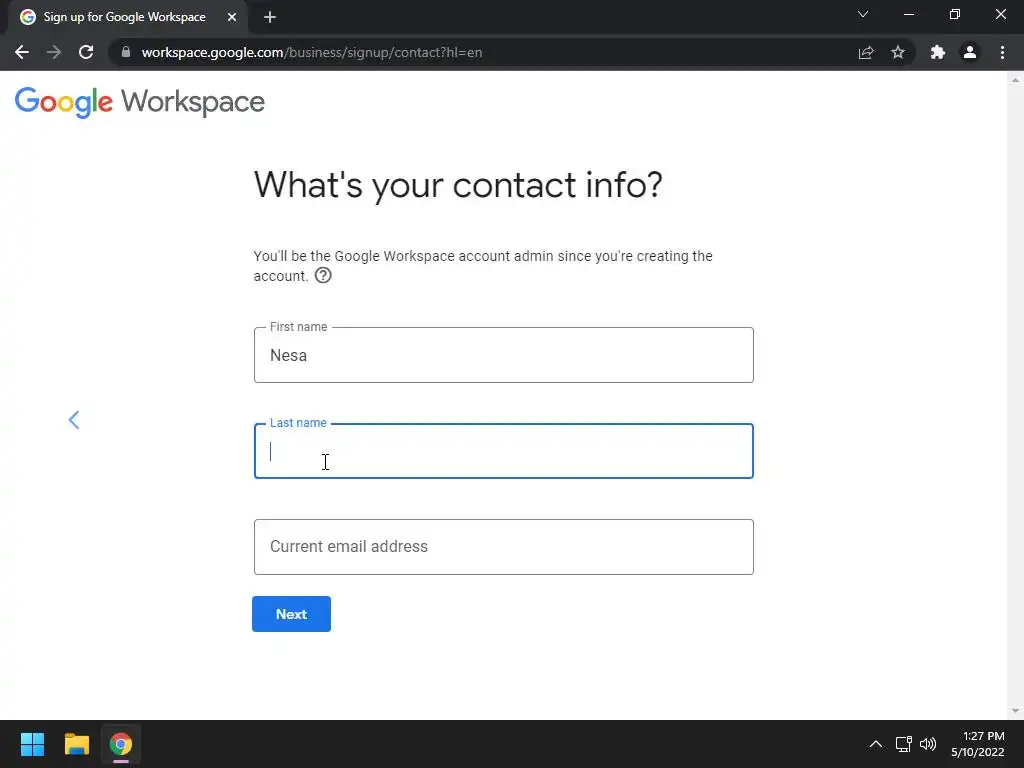Click Chrome icon in taskbar
The image size is (1024, 768).
(x=120, y=744)
